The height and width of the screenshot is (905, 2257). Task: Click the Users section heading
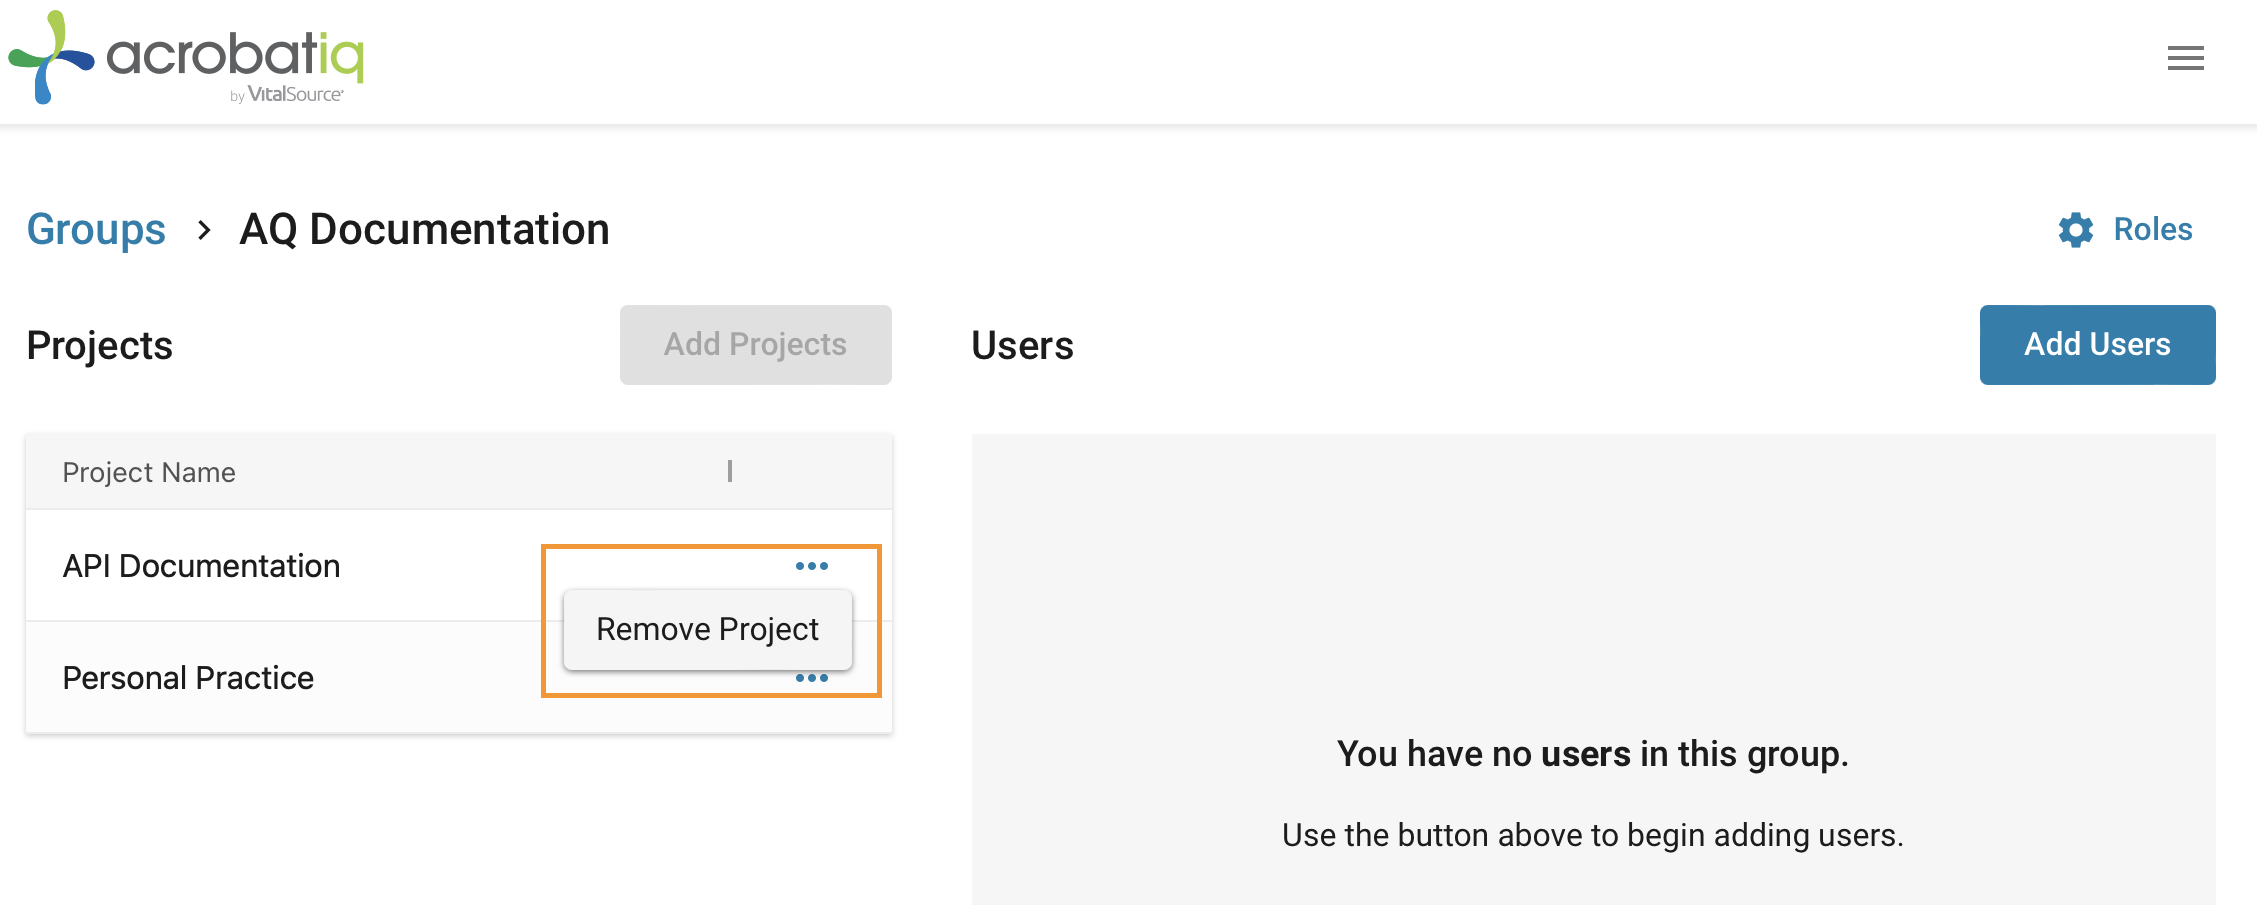[1022, 345]
